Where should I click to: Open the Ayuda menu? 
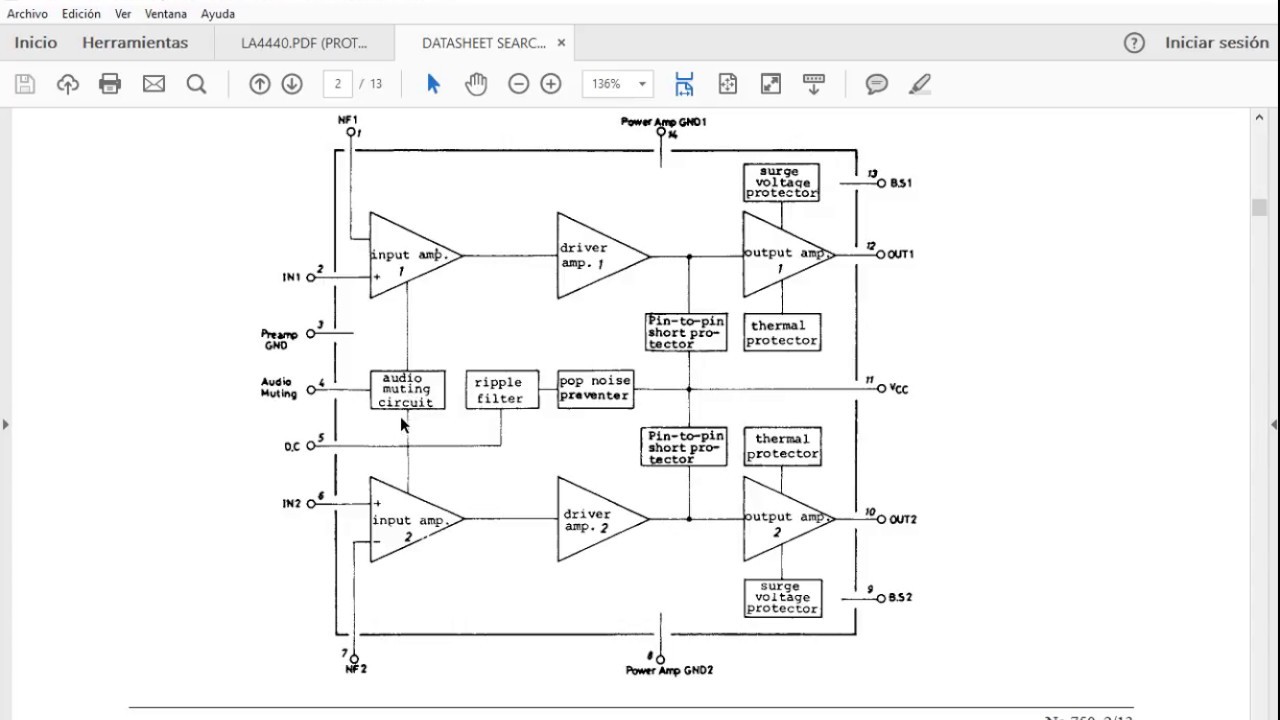218,14
